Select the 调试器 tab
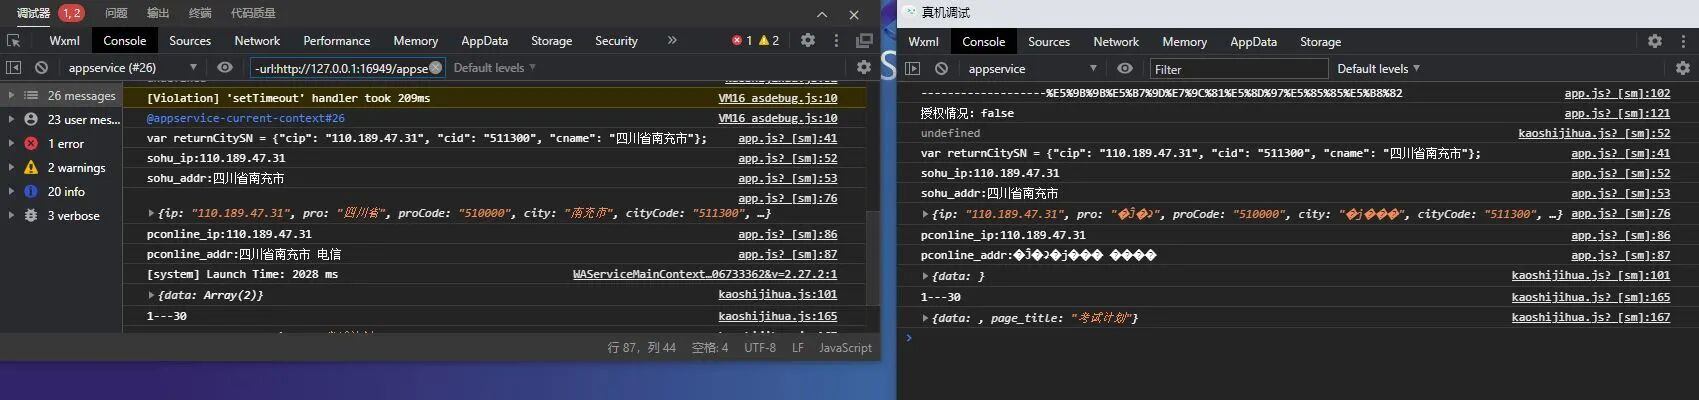 (33, 13)
